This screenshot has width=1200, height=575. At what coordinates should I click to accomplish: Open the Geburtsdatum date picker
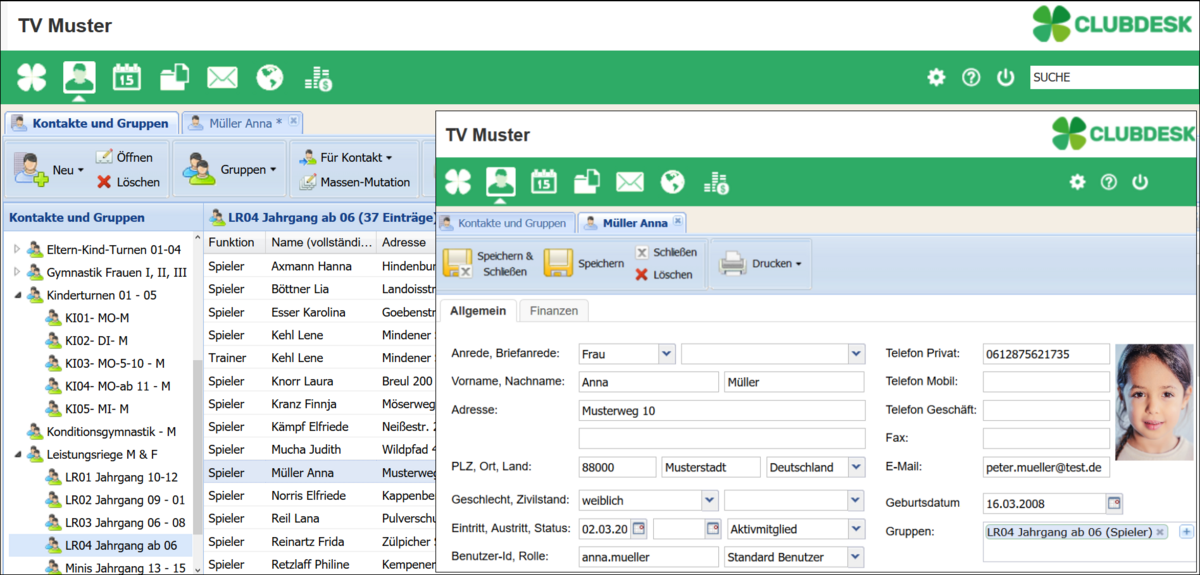click(1114, 502)
